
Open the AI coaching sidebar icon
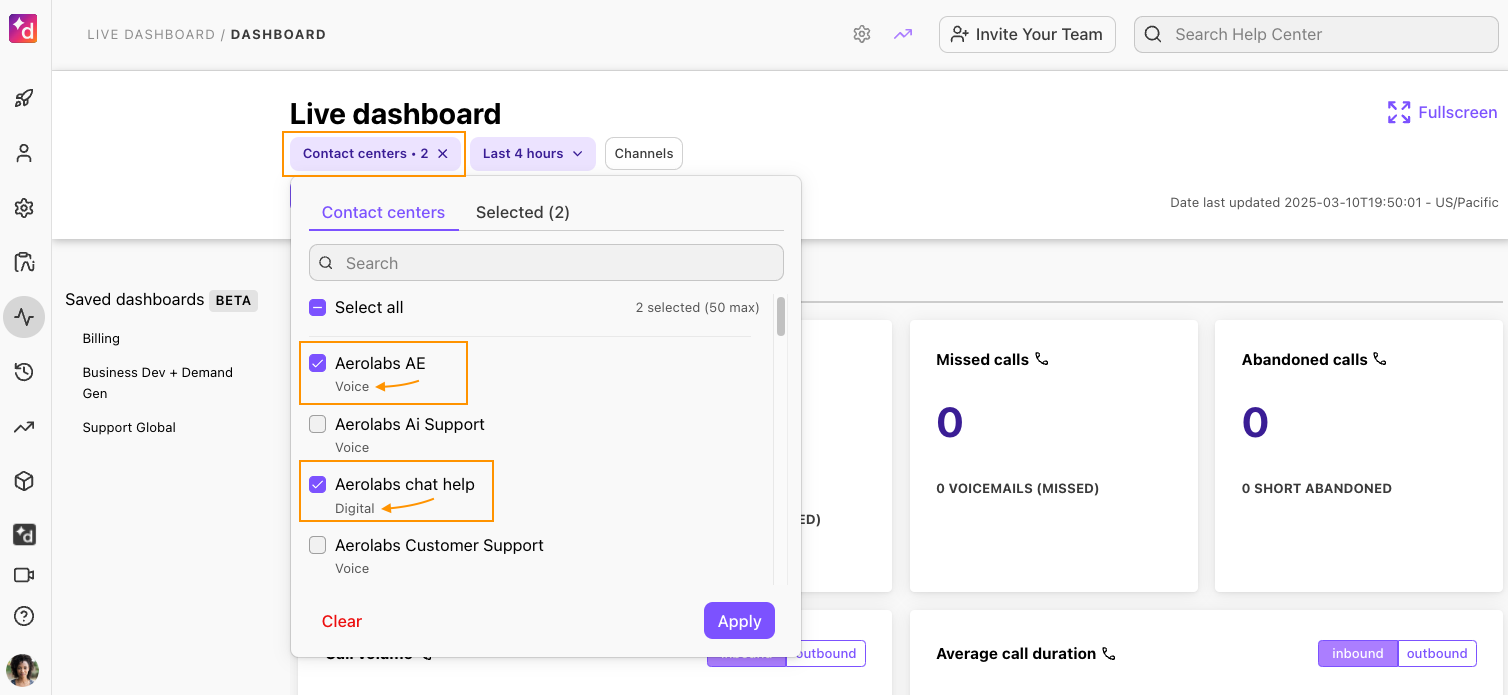24,263
